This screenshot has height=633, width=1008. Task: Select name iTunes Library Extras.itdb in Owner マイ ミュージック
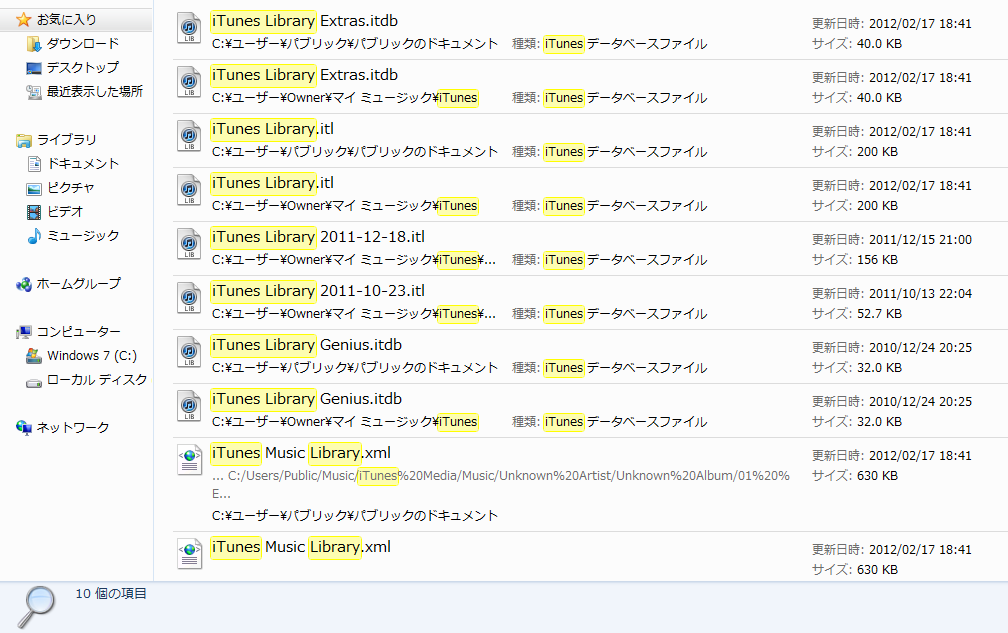tap(305, 75)
